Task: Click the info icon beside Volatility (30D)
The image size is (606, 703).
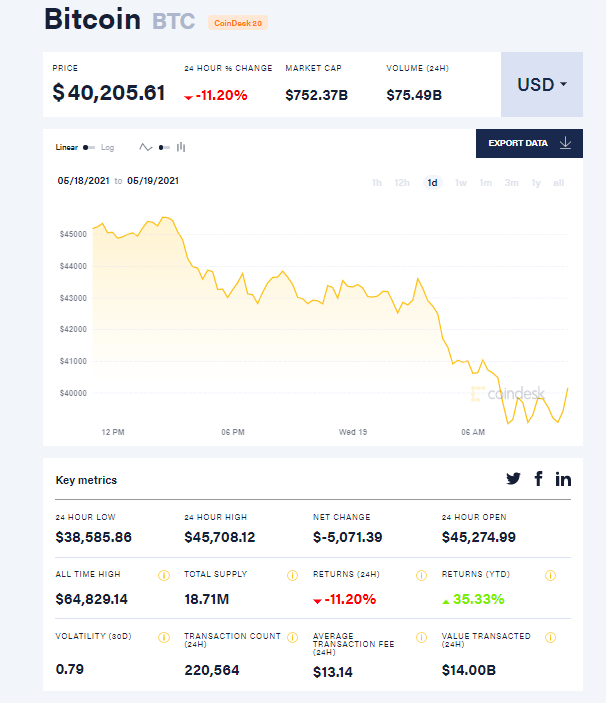Action: (163, 636)
